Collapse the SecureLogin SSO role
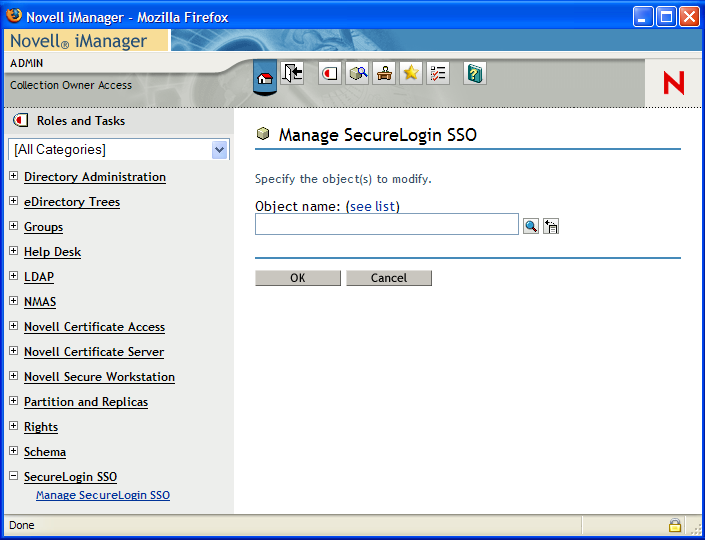705x540 pixels. point(14,475)
